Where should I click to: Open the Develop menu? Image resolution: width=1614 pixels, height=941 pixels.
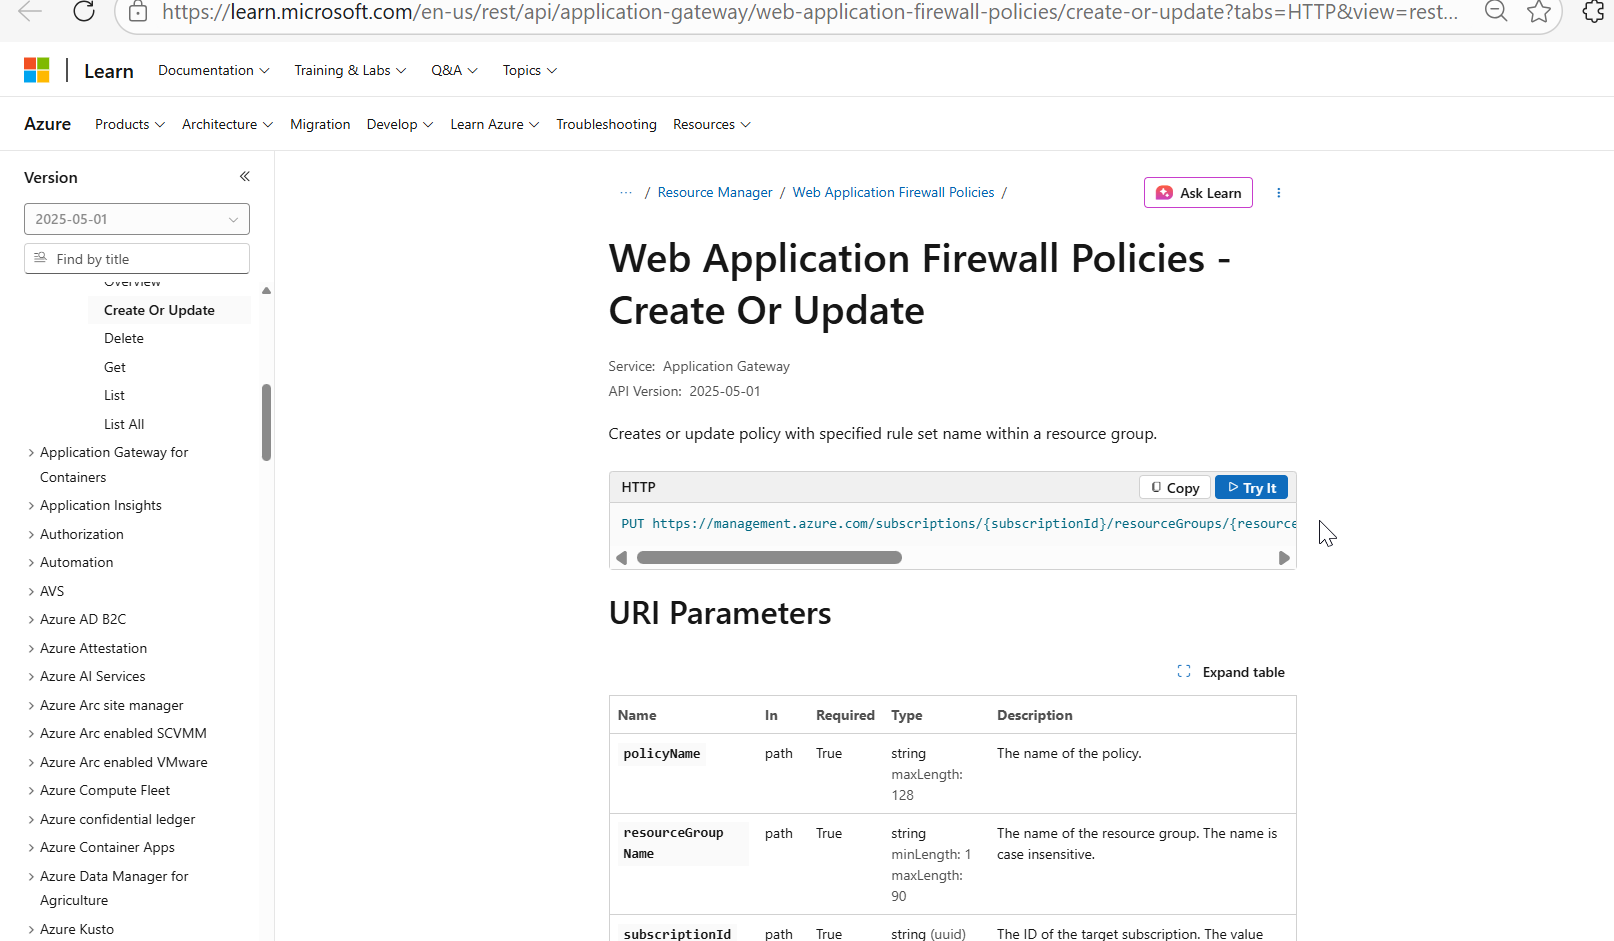(x=400, y=124)
